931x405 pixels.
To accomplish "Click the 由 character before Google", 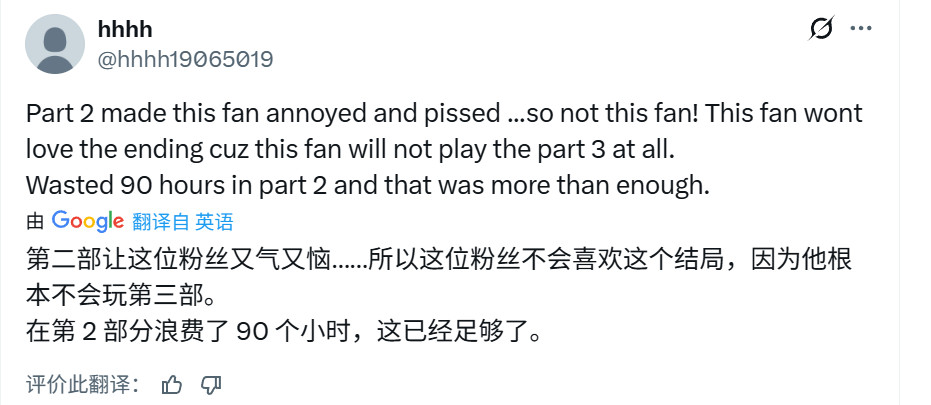I will [x=36, y=222].
